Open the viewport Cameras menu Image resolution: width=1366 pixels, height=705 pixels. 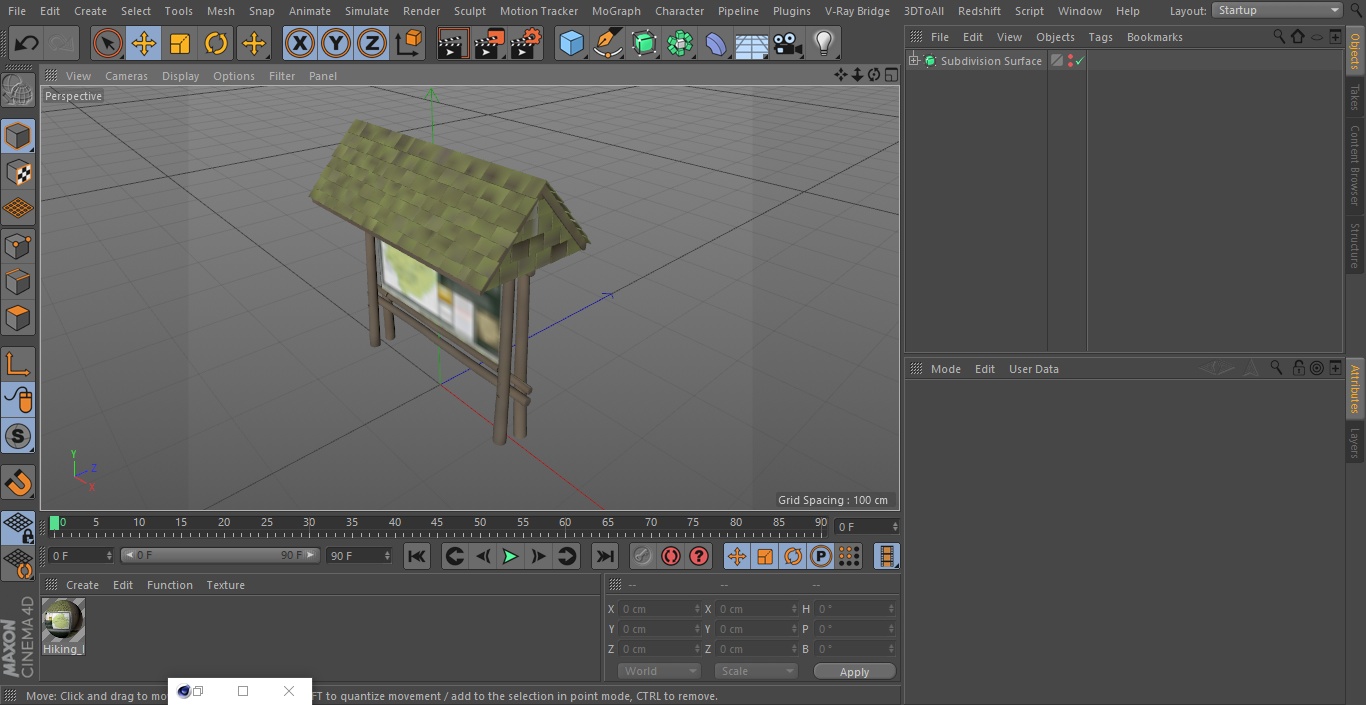click(126, 76)
